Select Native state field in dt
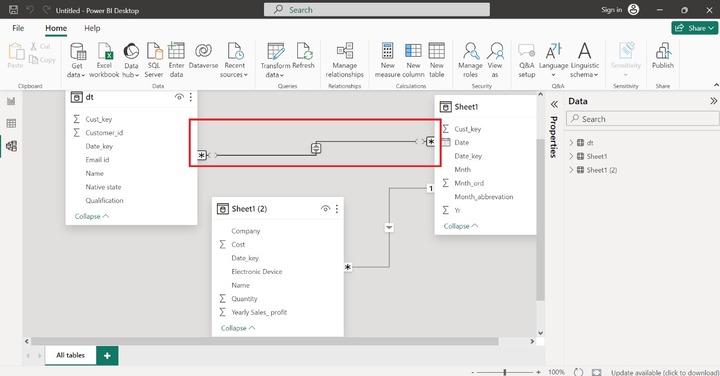720x376 pixels. pyautogui.click(x=103, y=187)
